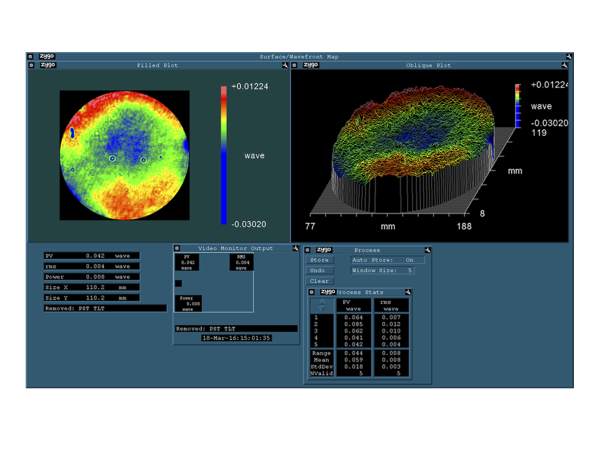Image resolution: width=600 pixels, height=450 pixels.
Task: Click window menu box of Process Stats
Action: tap(310, 291)
